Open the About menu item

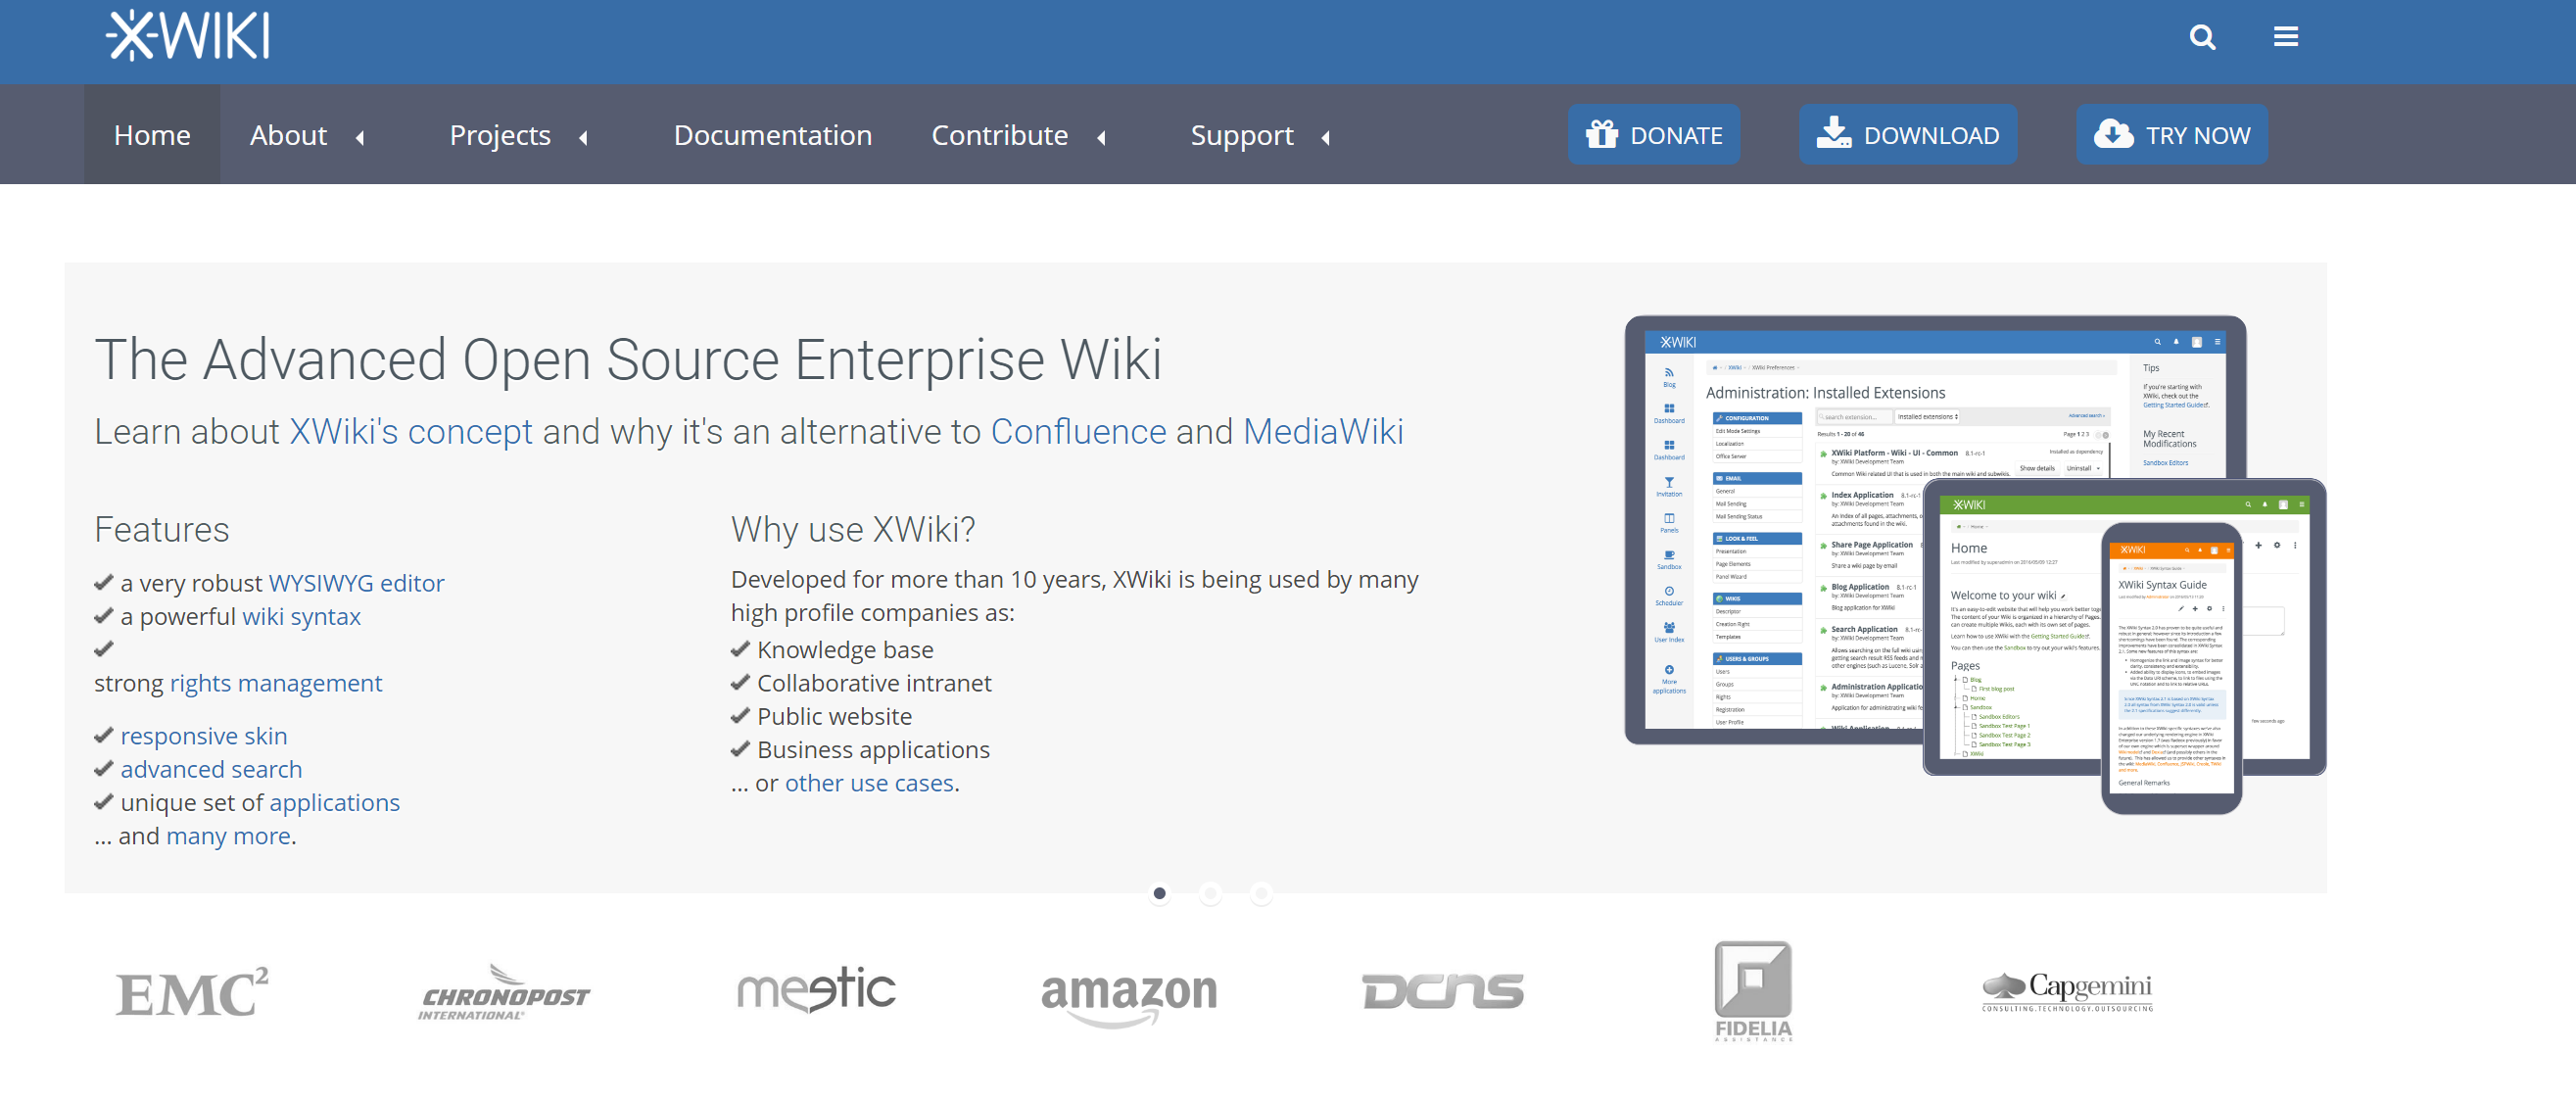point(288,134)
